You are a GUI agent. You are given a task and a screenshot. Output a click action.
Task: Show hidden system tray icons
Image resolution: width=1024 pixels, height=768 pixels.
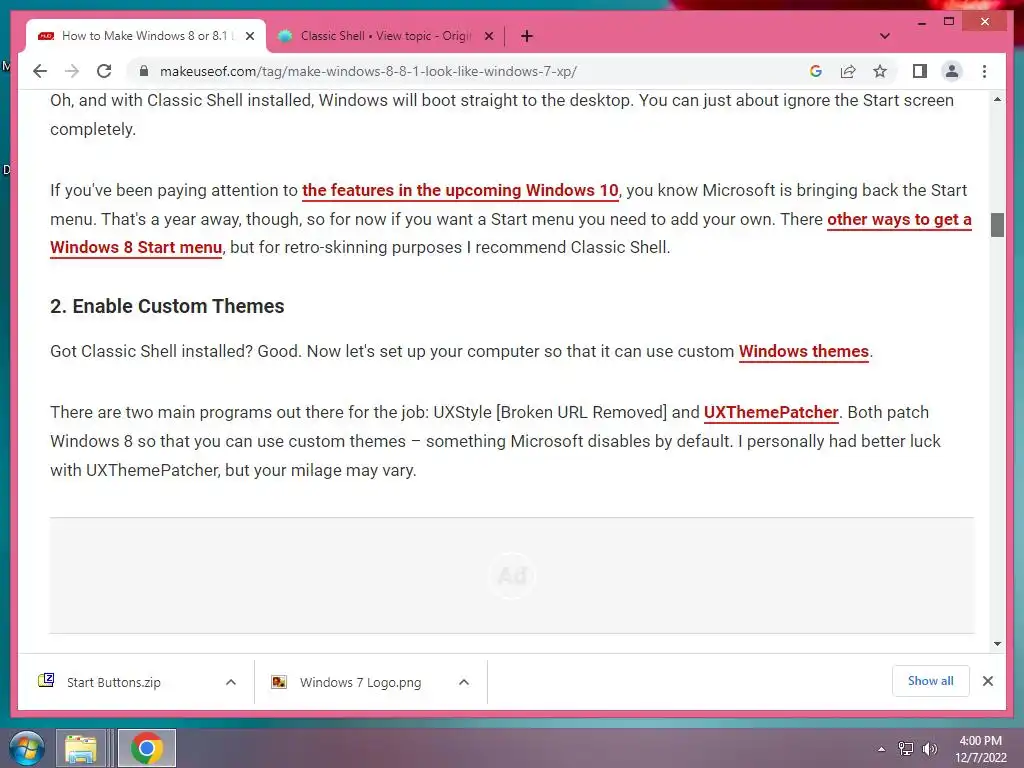[882, 749]
